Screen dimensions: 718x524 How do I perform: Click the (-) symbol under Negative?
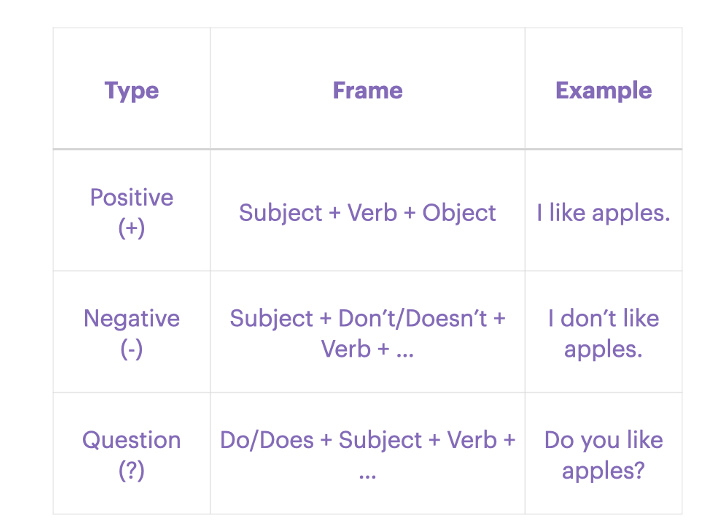[131, 349]
